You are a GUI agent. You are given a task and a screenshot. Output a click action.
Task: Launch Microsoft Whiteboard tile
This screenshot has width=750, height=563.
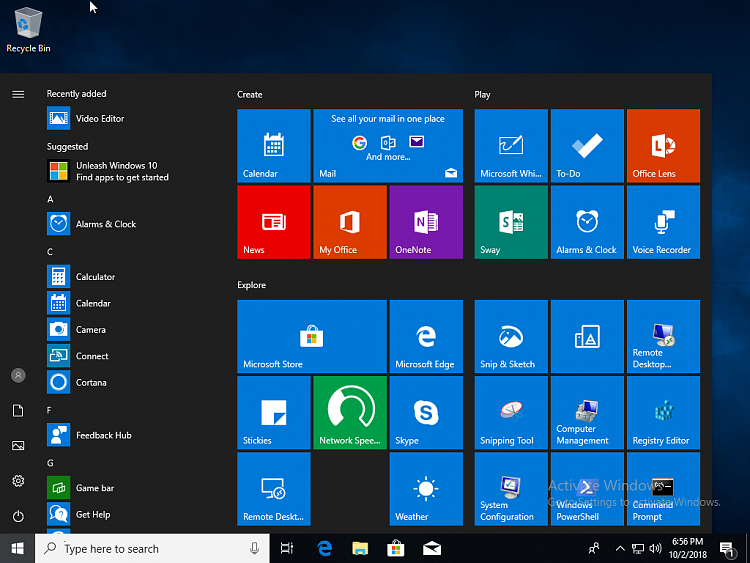(511, 146)
